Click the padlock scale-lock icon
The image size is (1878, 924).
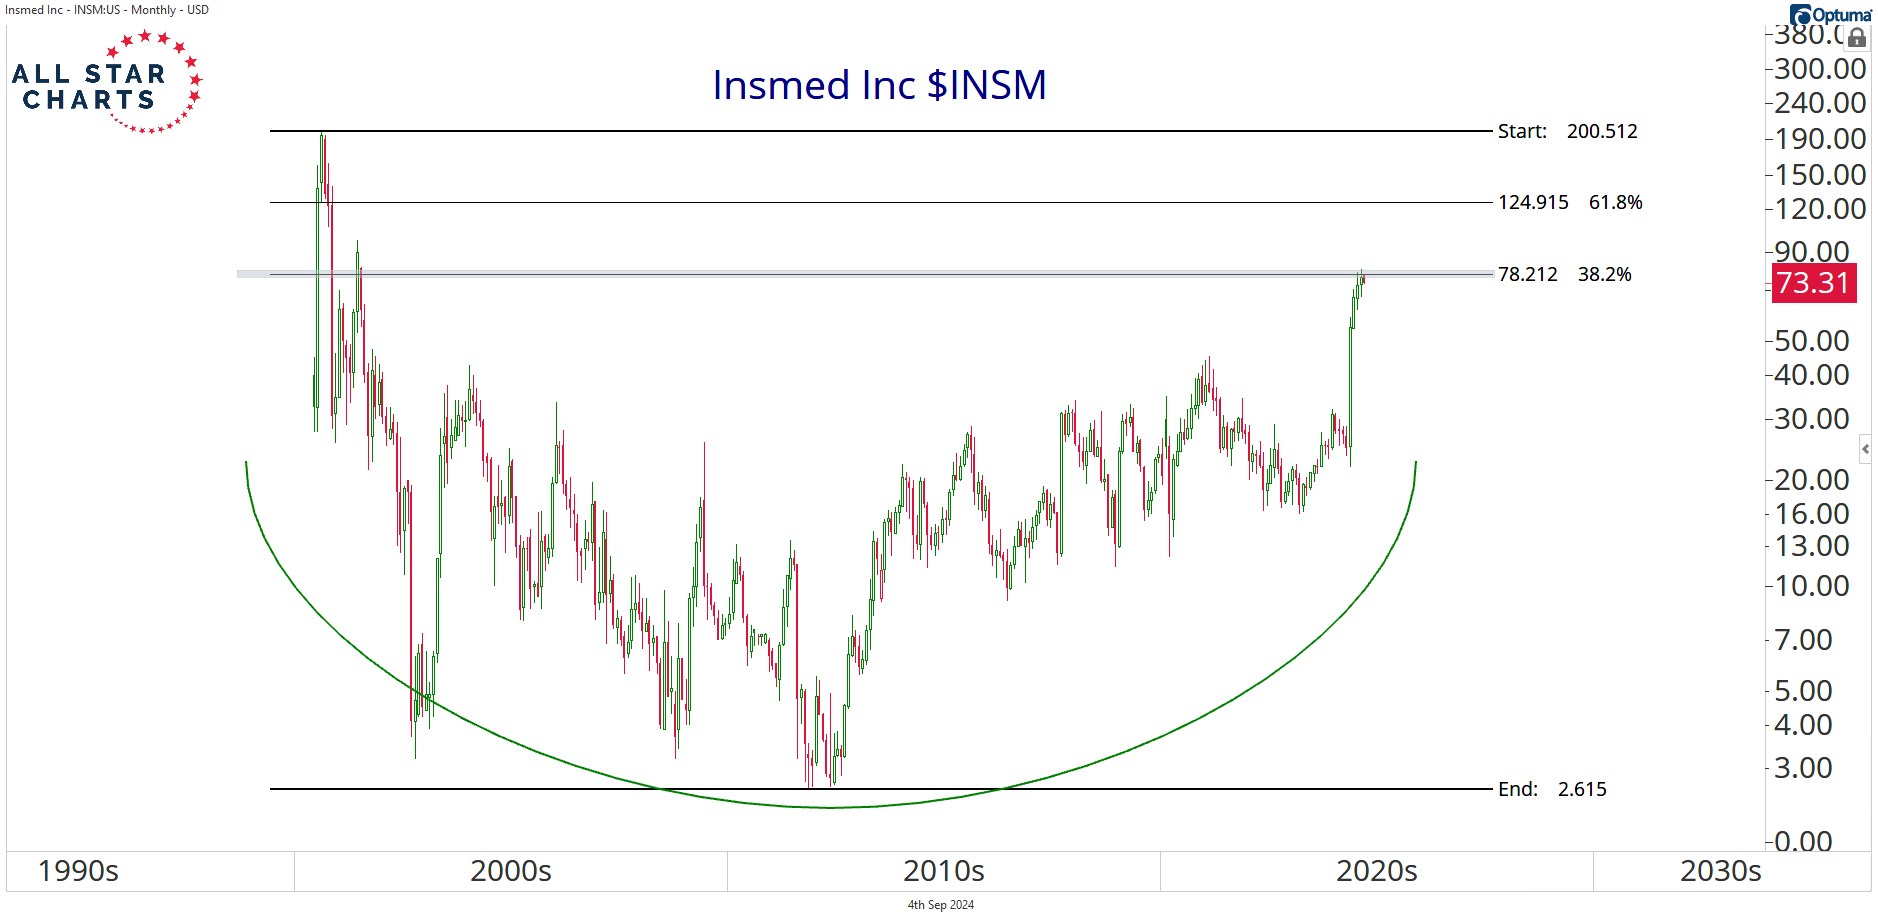(x=1856, y=38)
